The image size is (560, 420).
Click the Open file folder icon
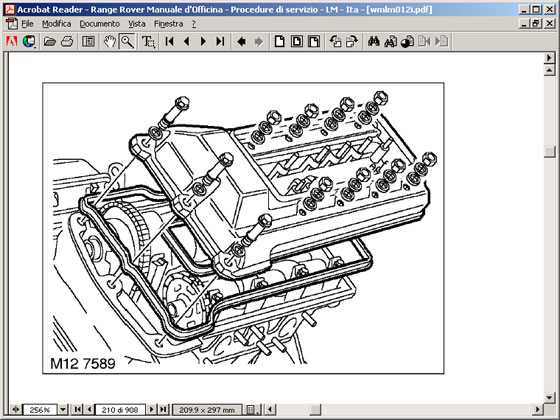(50, 41)
